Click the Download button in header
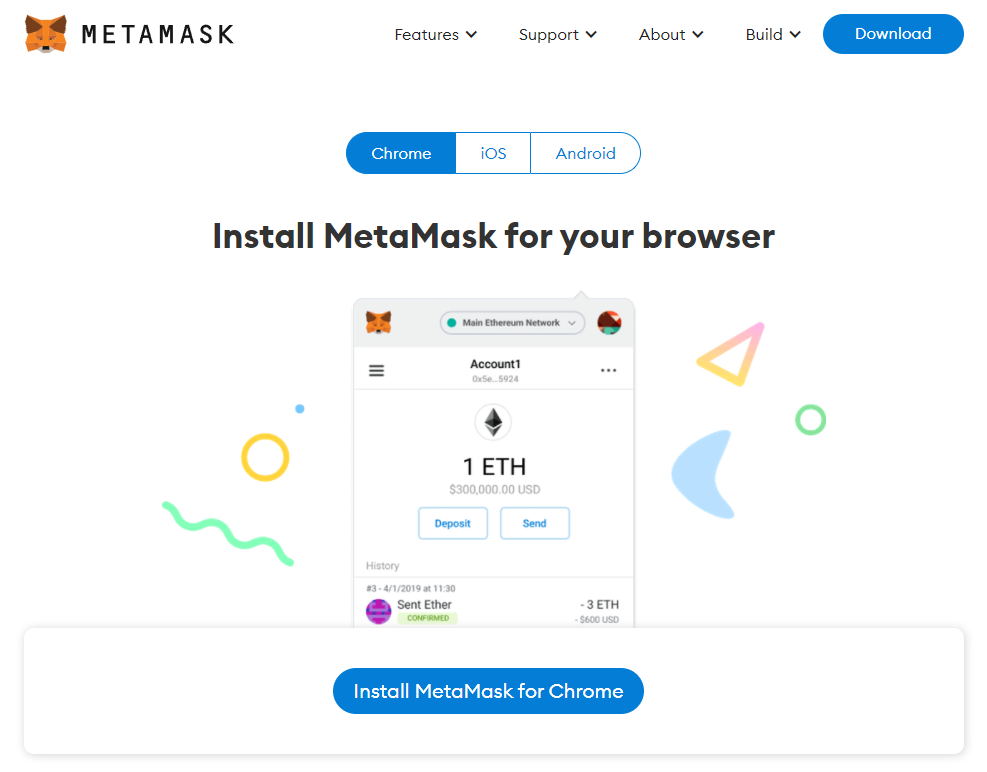Image resolution: width=987 pixels, height=772 pixels. (893, 34)
